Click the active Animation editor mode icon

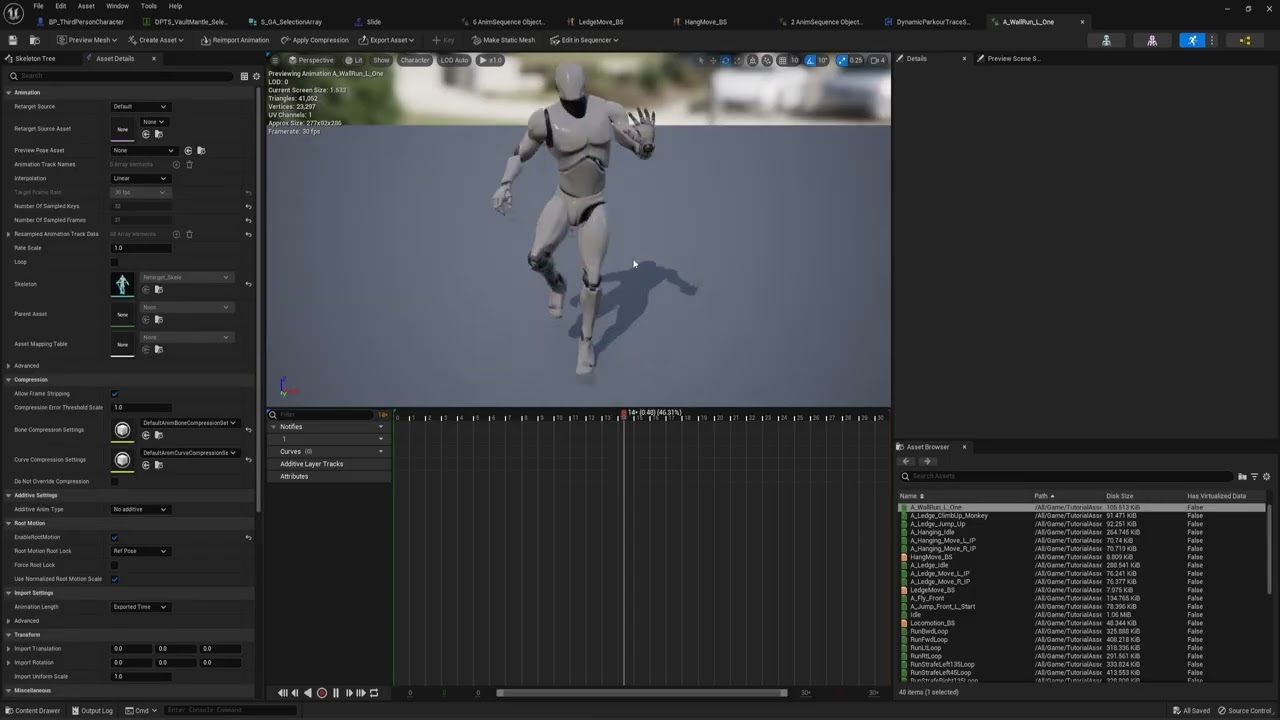(x=1191, y=40)
